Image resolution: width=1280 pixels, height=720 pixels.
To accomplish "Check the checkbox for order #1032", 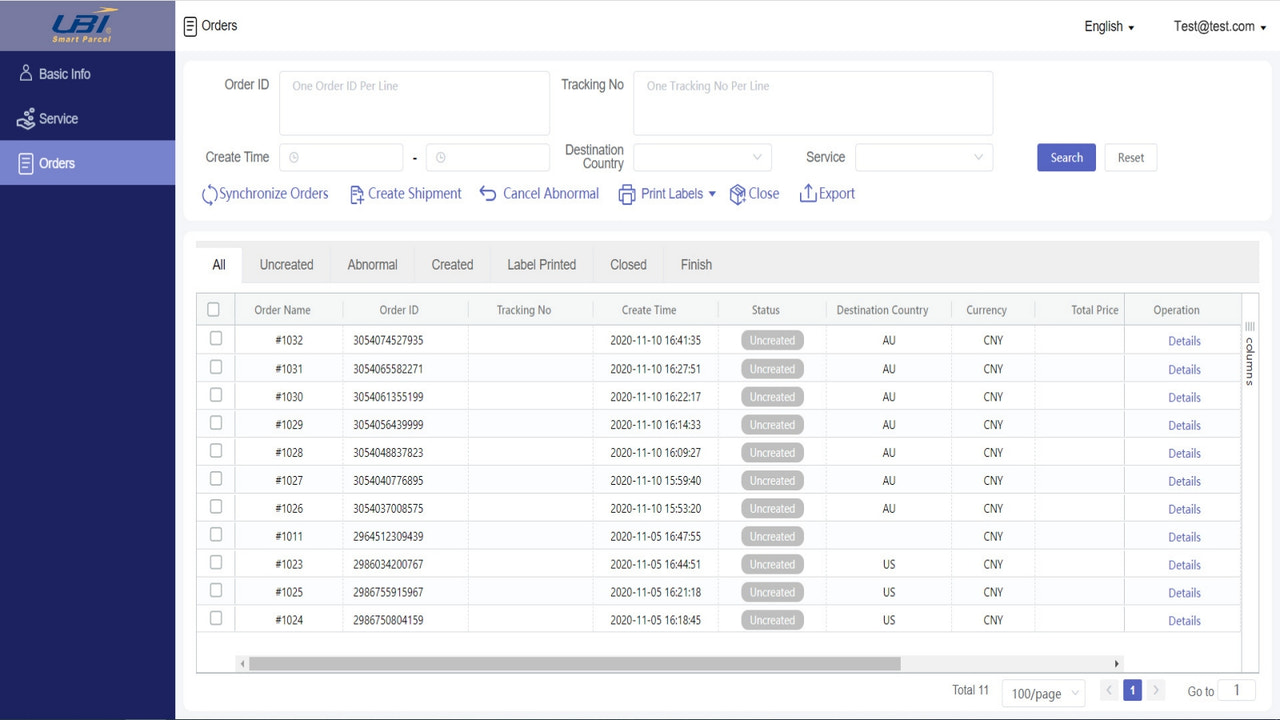I will pos(215,340).
